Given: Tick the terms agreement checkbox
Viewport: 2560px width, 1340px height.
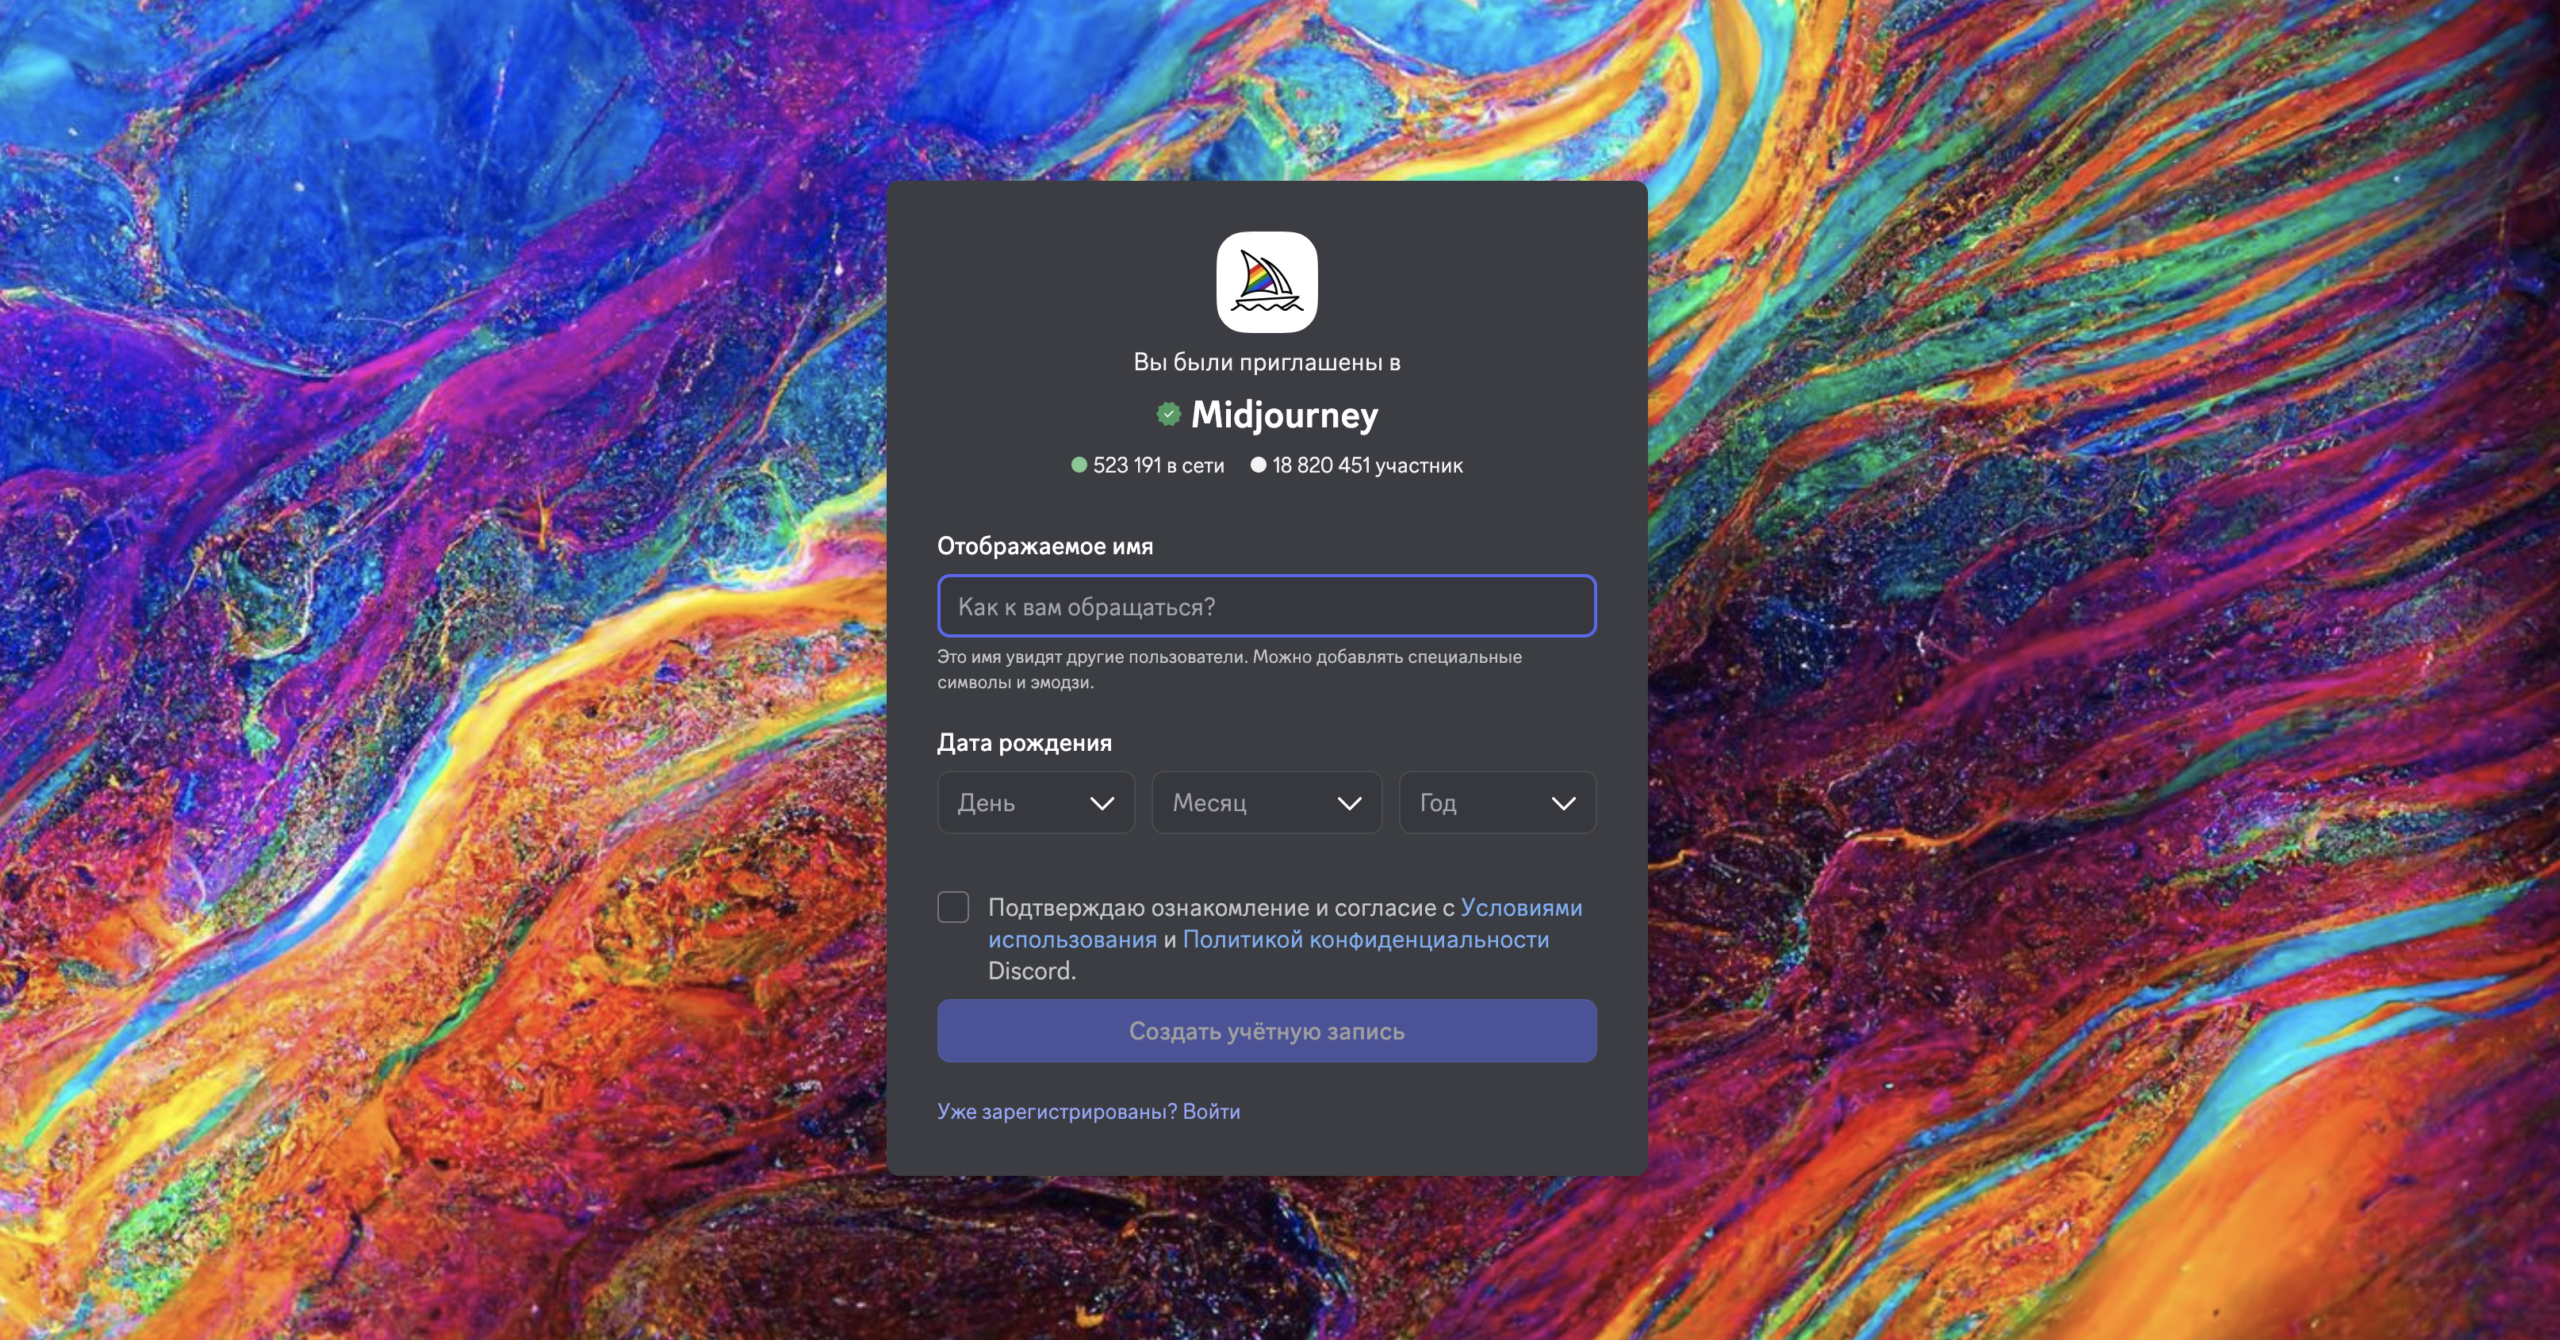Looking at the screenshot, I should coord(953,907).
